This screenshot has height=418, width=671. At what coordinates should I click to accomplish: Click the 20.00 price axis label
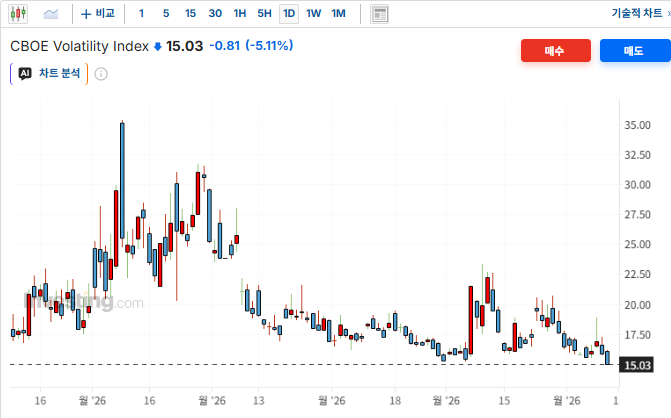(x=637, y=305)
